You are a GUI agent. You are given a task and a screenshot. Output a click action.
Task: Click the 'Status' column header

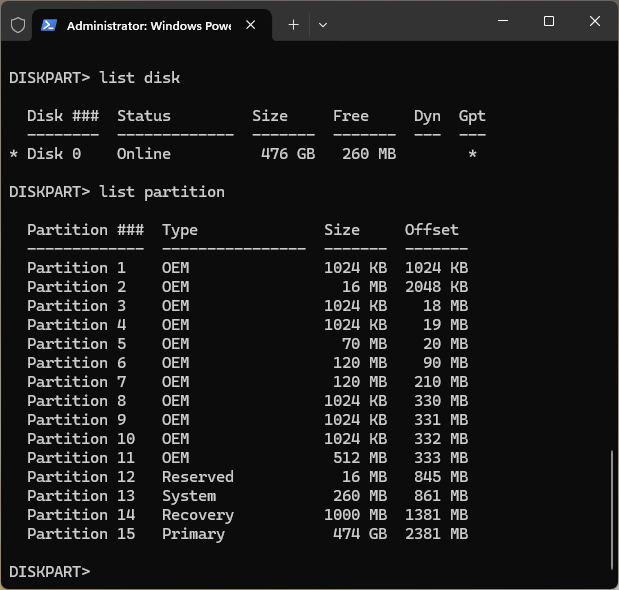click(144, 116)
